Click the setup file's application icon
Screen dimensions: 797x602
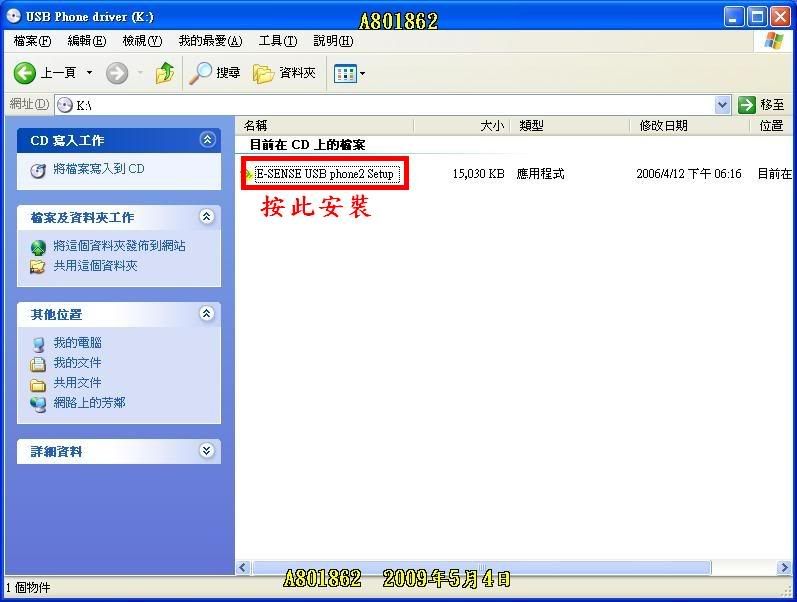pos(249,174)
